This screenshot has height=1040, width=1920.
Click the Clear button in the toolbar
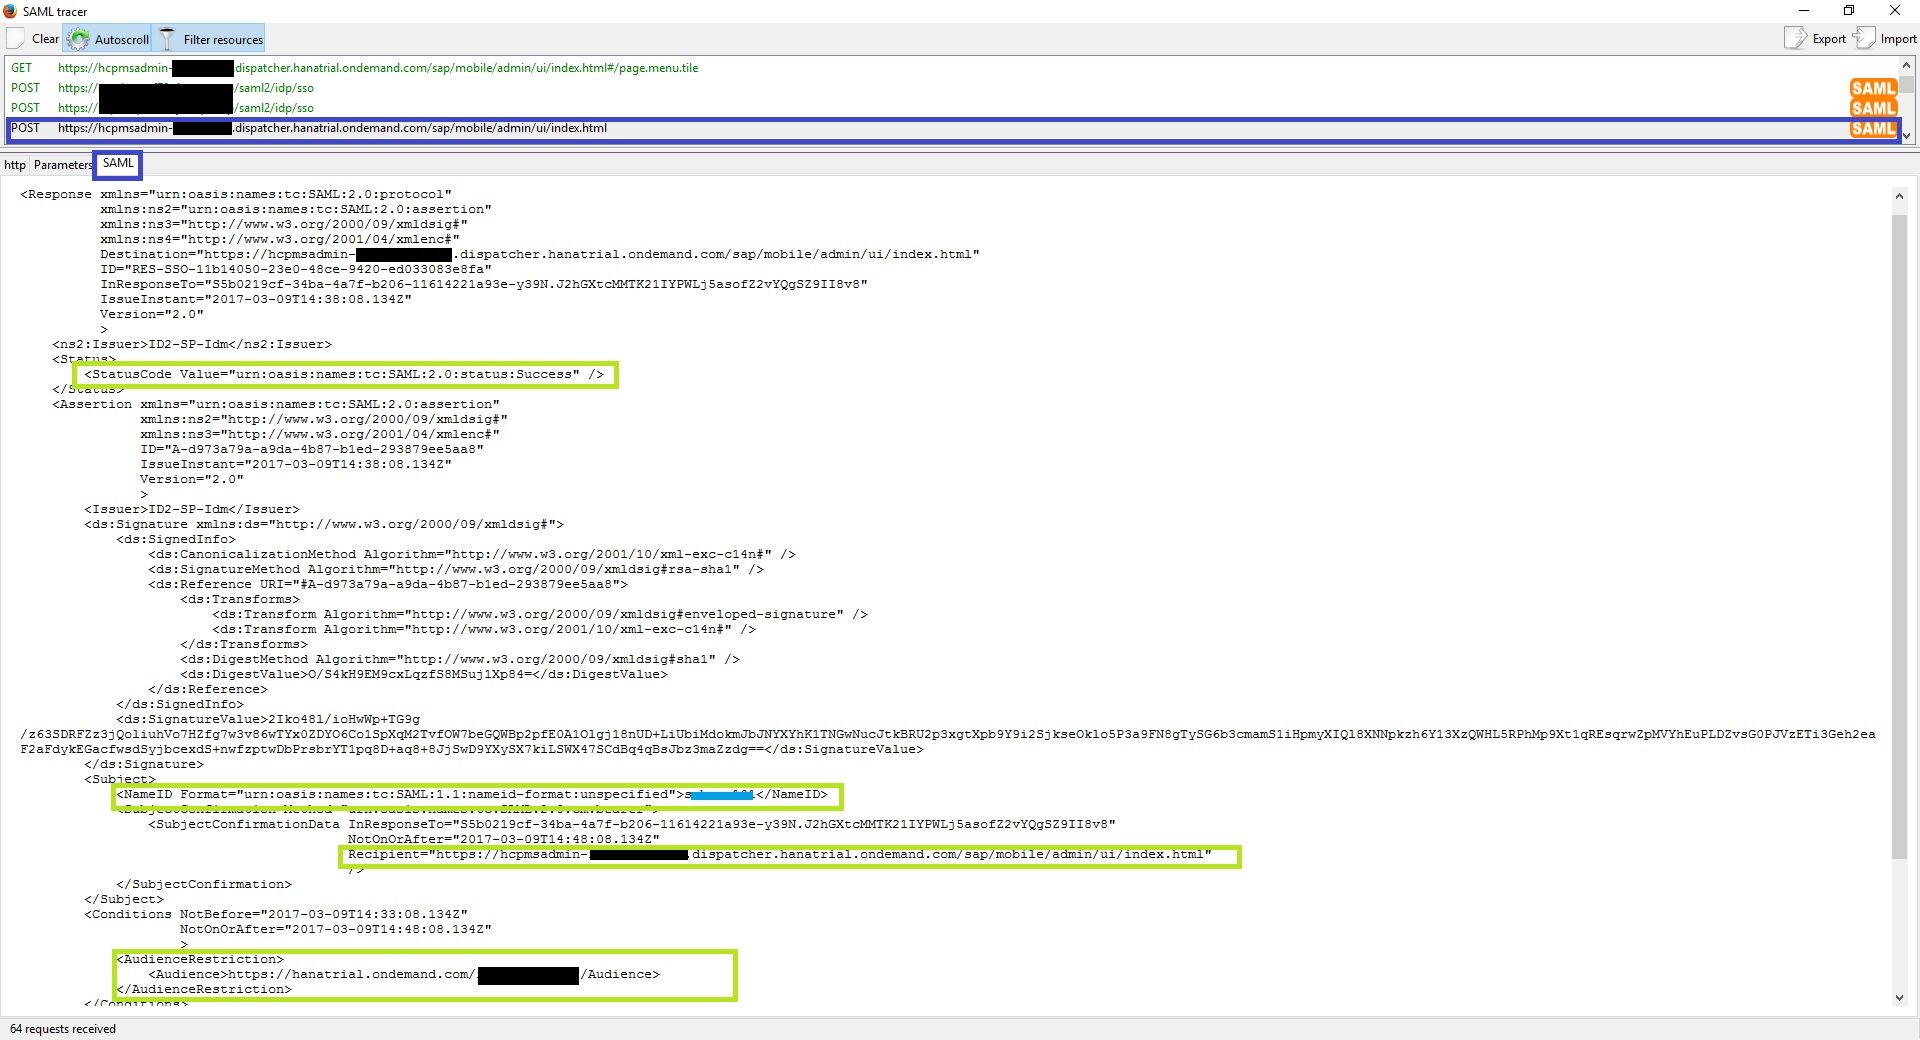[33, 39]
